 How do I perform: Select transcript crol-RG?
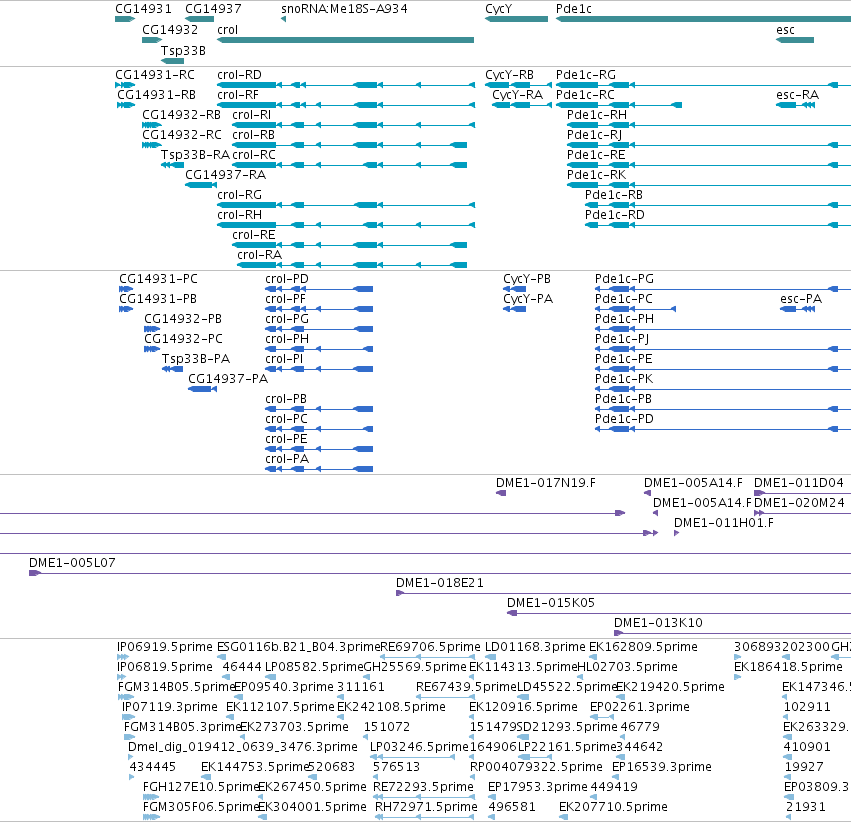[239, 194]
